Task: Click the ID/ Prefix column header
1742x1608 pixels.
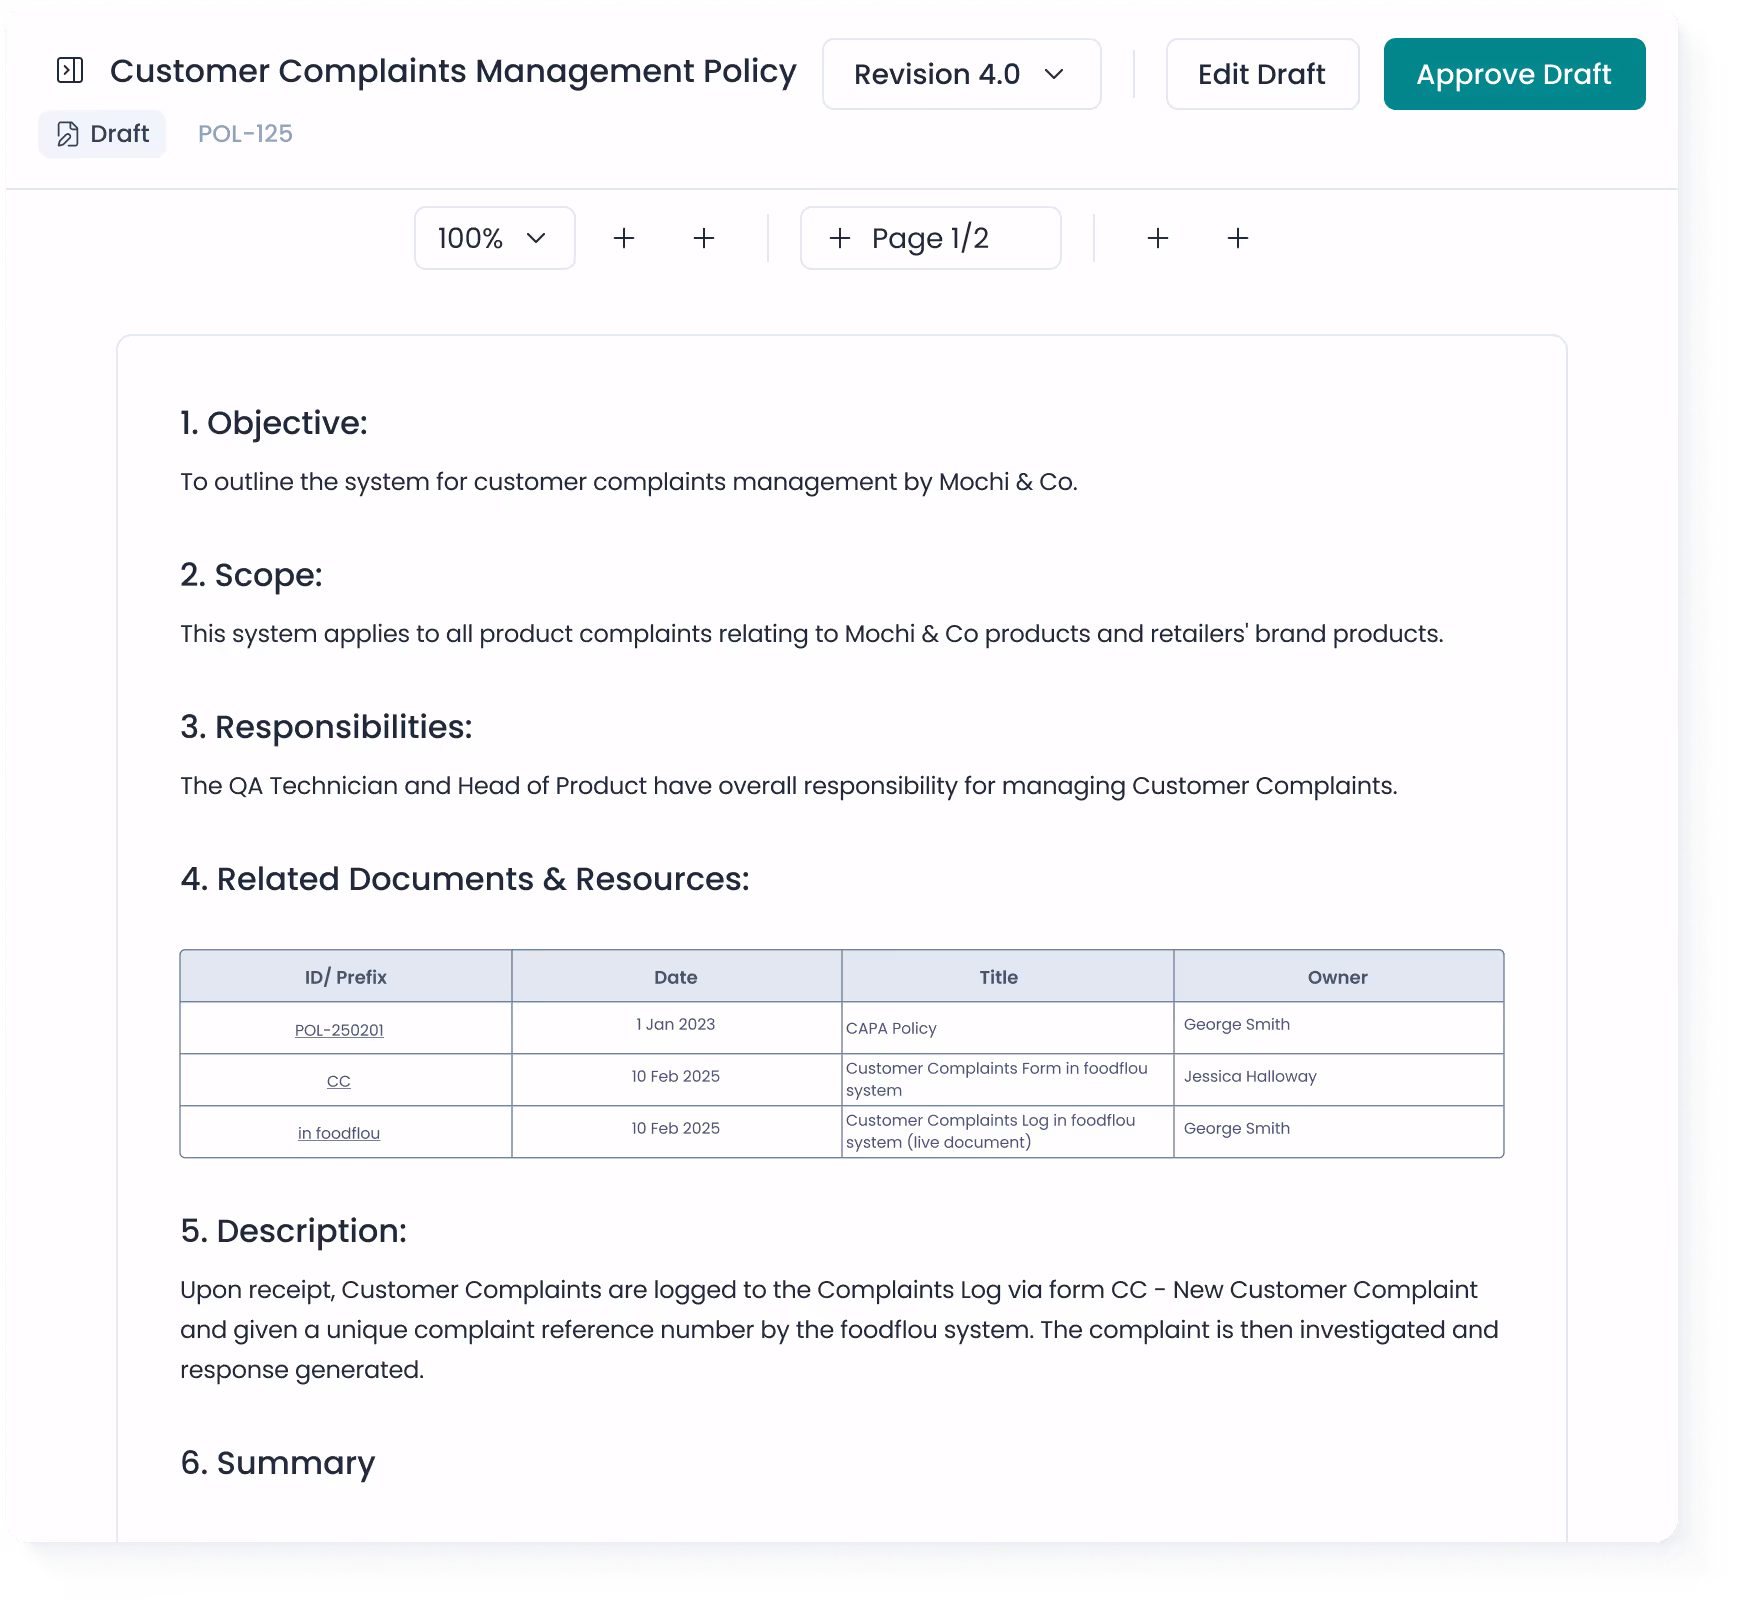Action: tap(346, 977)
